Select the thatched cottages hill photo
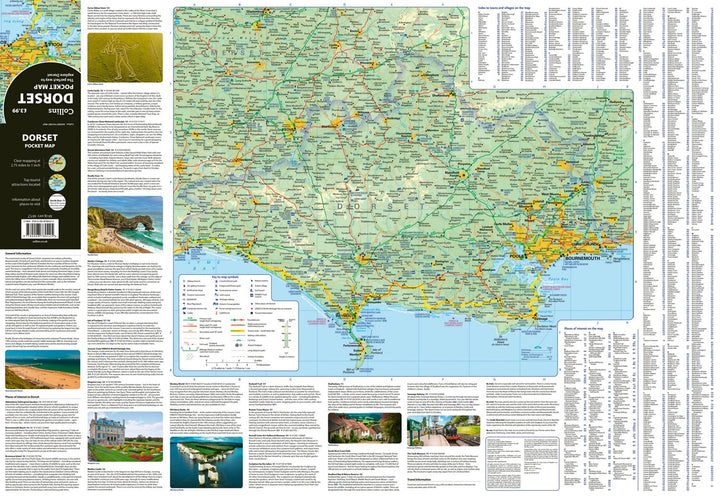This screenshot has height=497, width=720. (x=365, y=428)
